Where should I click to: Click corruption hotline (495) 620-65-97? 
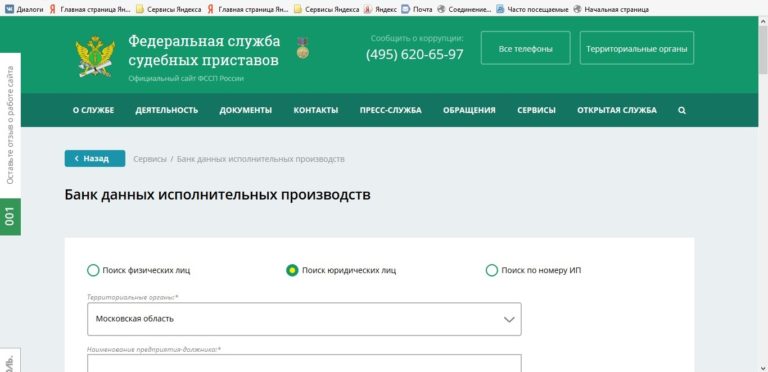pos(414,54)
